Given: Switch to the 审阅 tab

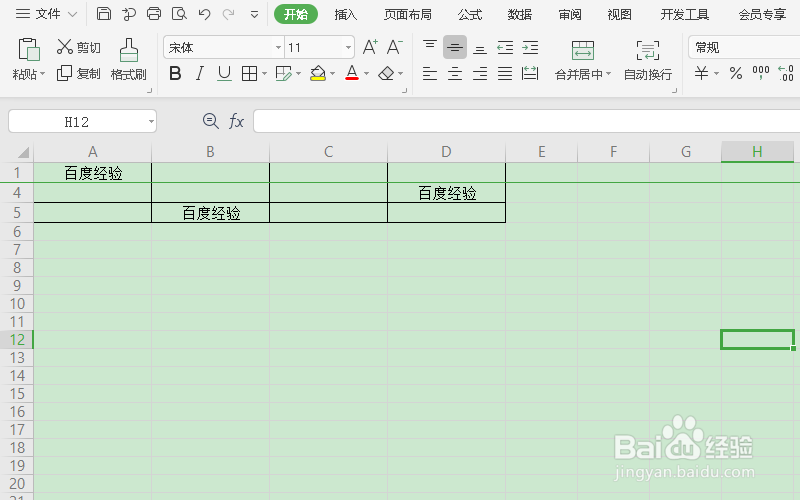Looking at the screenshot, I should point(570,14).
